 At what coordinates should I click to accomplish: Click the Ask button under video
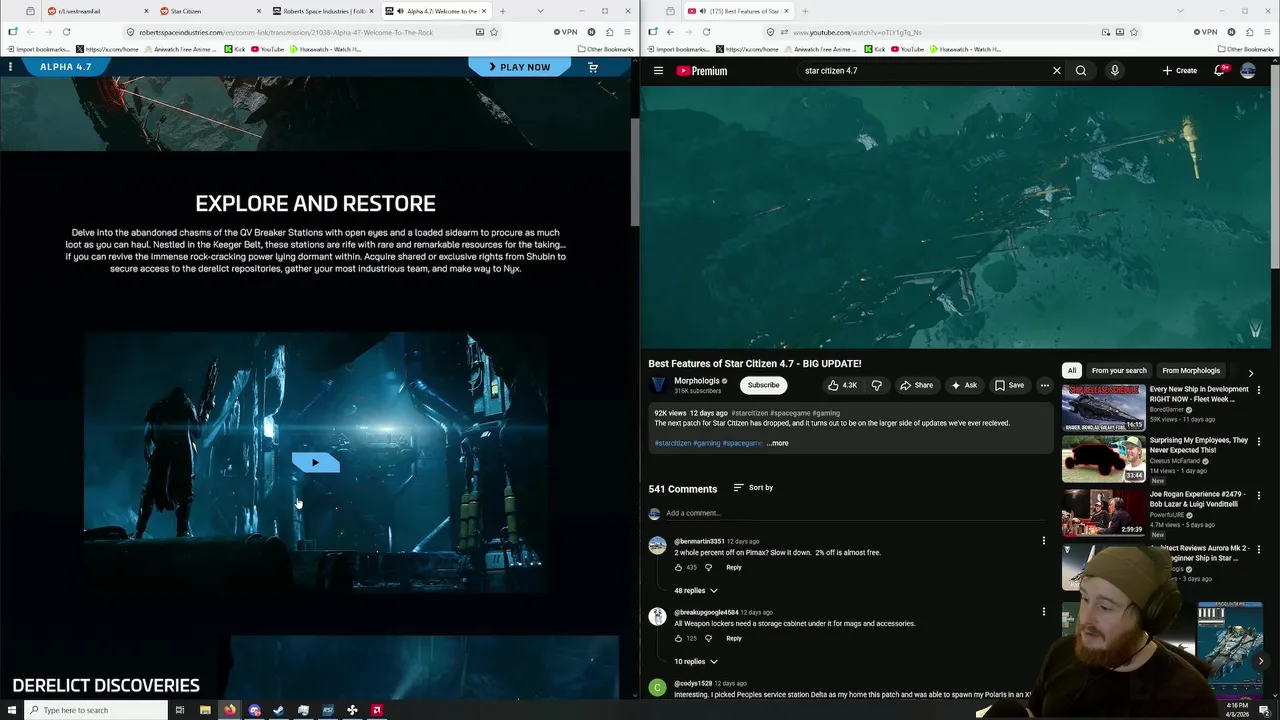tap(964, 385)
